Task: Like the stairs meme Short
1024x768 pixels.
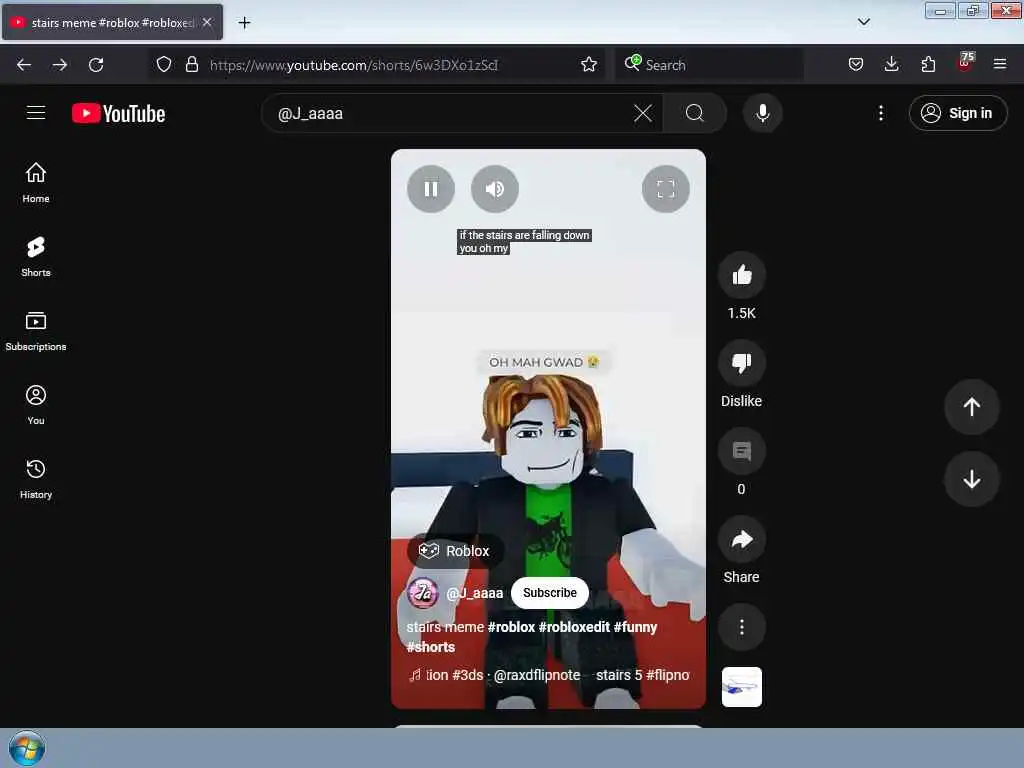Action: point(741,276)
